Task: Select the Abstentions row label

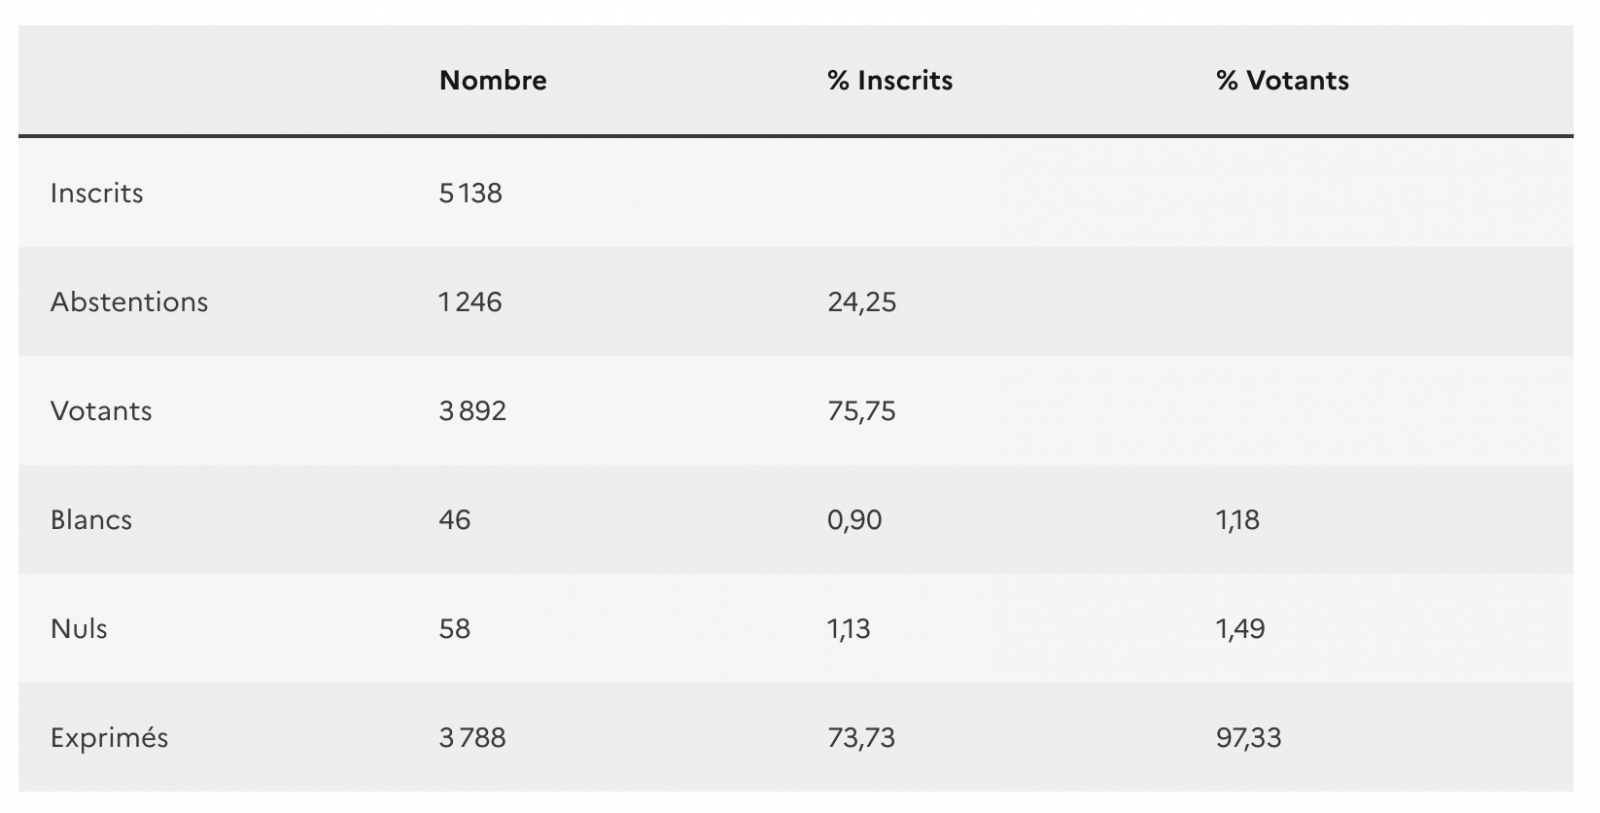Action: (129, 302)
